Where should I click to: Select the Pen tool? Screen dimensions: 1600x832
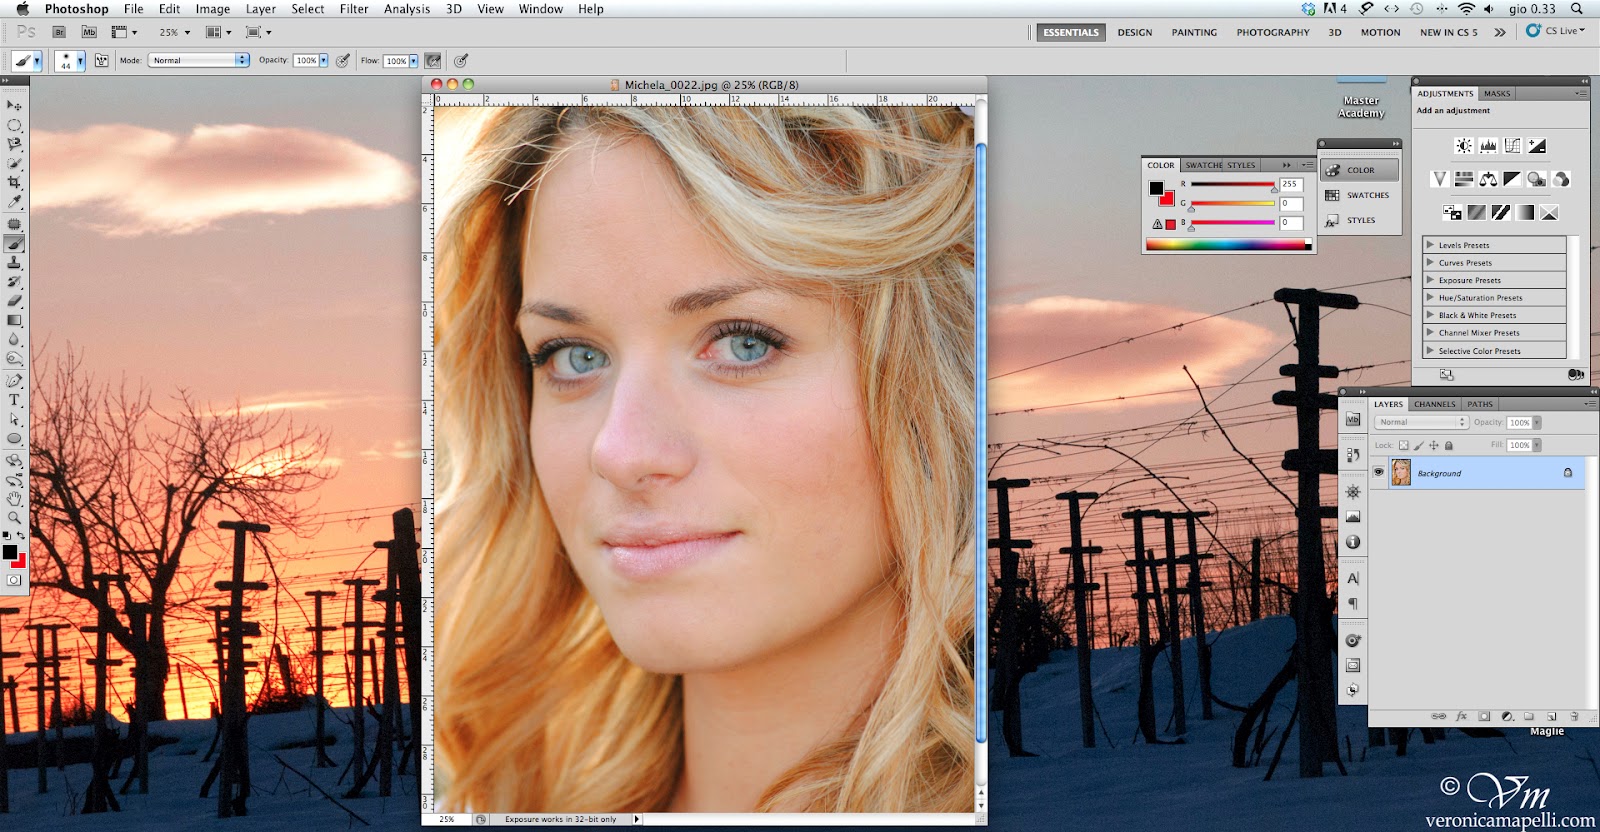tap(14, 380)
